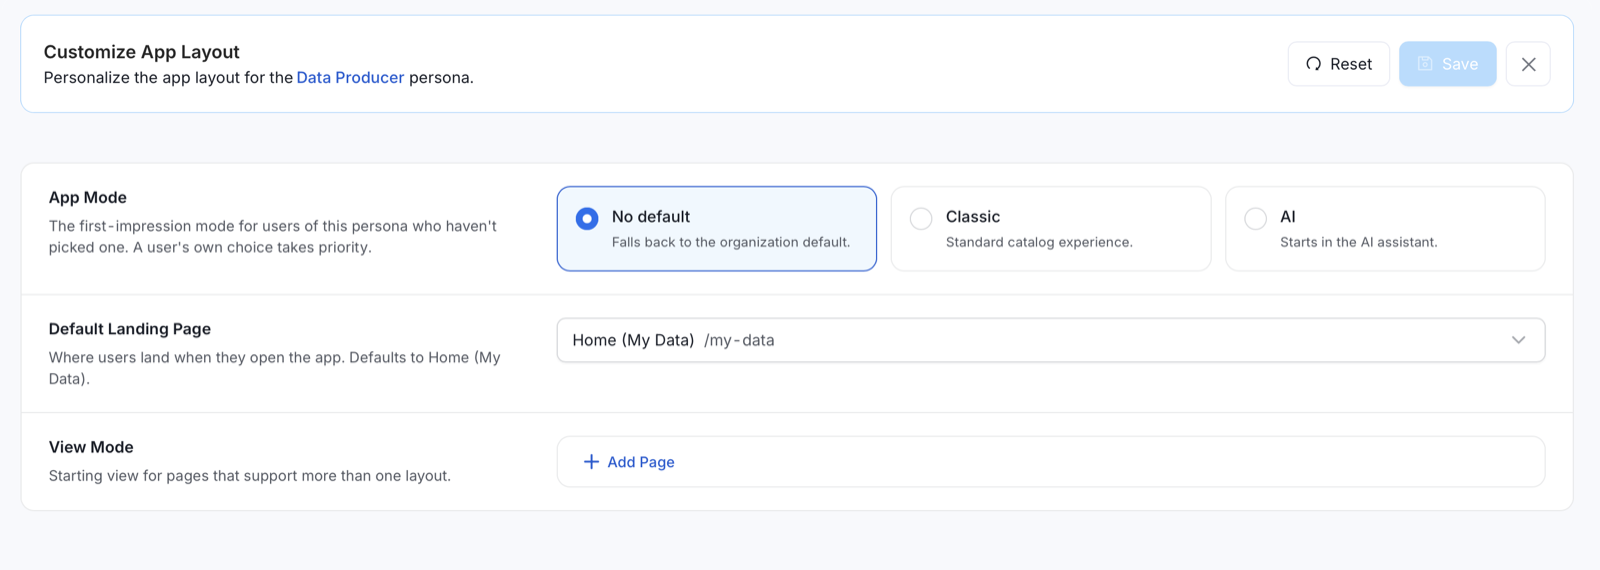Click the landing page dropdown chevron
Image resolution: width=1600 pixels, height=570 pixels.
tap(1518, 340)
